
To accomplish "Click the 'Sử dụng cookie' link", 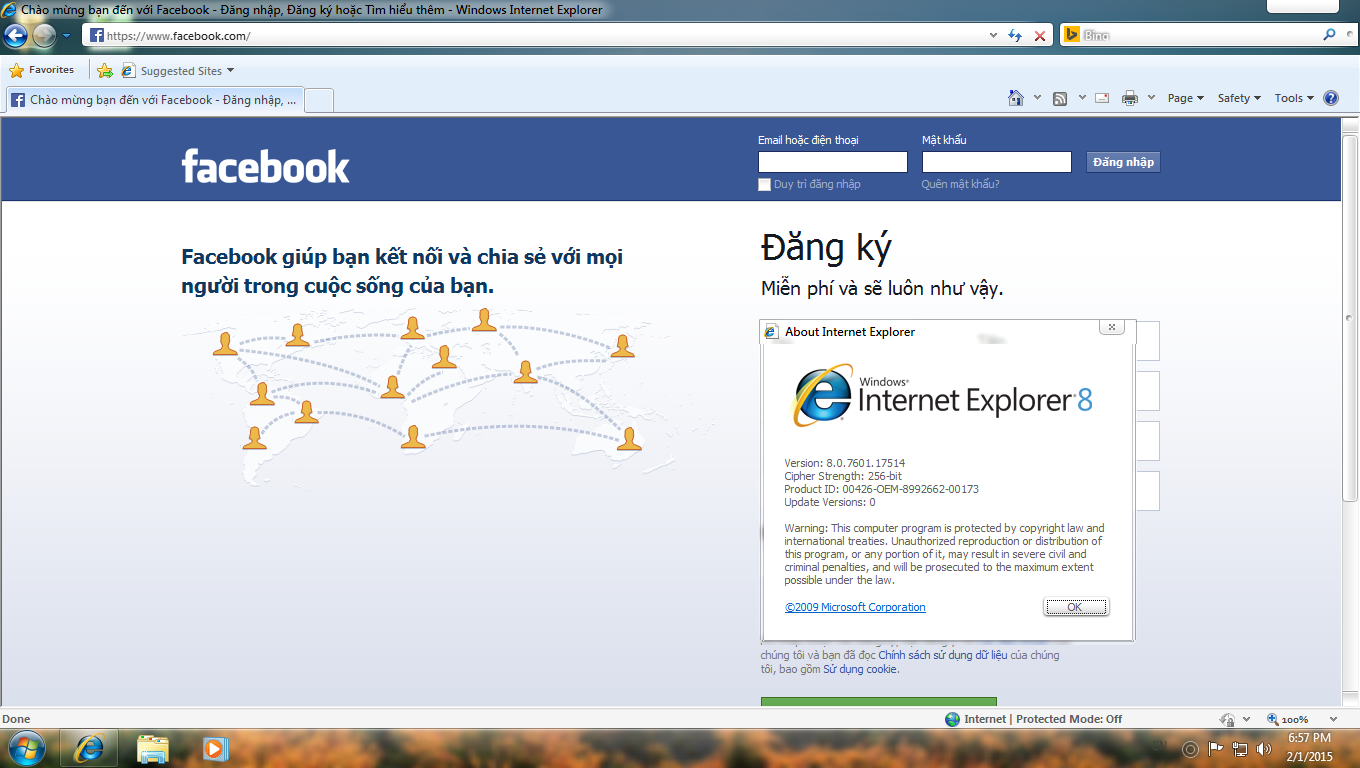I will click(x=860, y=669).
